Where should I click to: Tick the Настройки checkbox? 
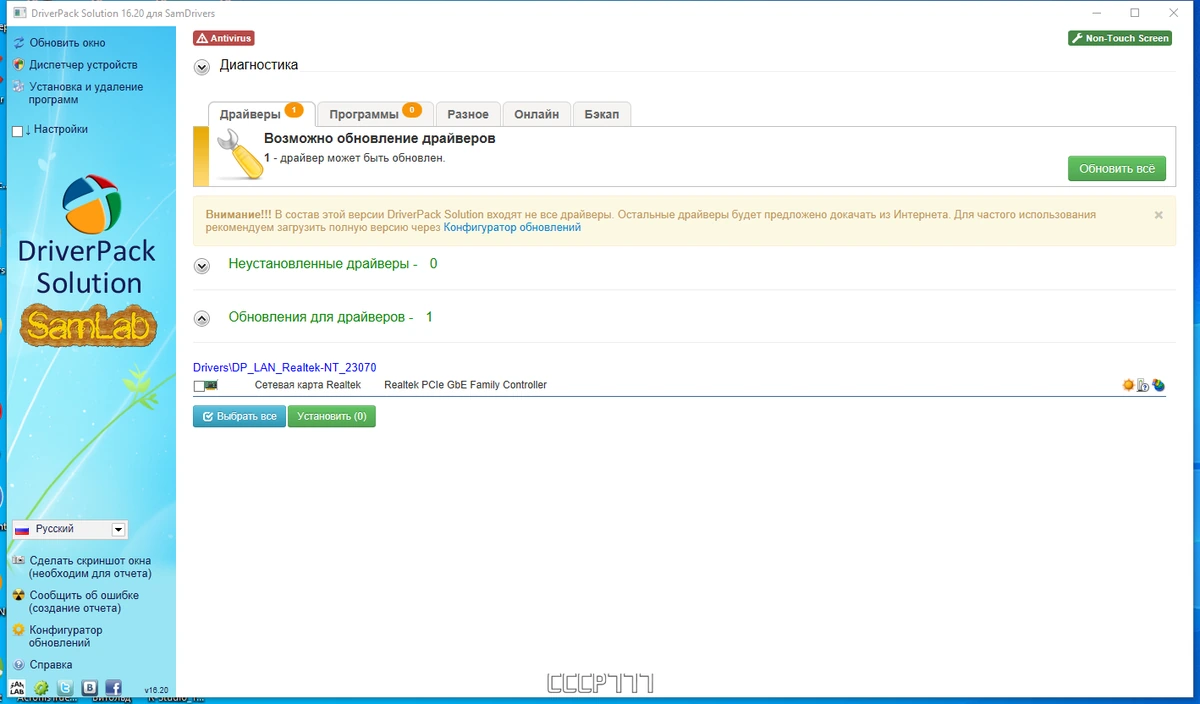(x=17, y=131)
